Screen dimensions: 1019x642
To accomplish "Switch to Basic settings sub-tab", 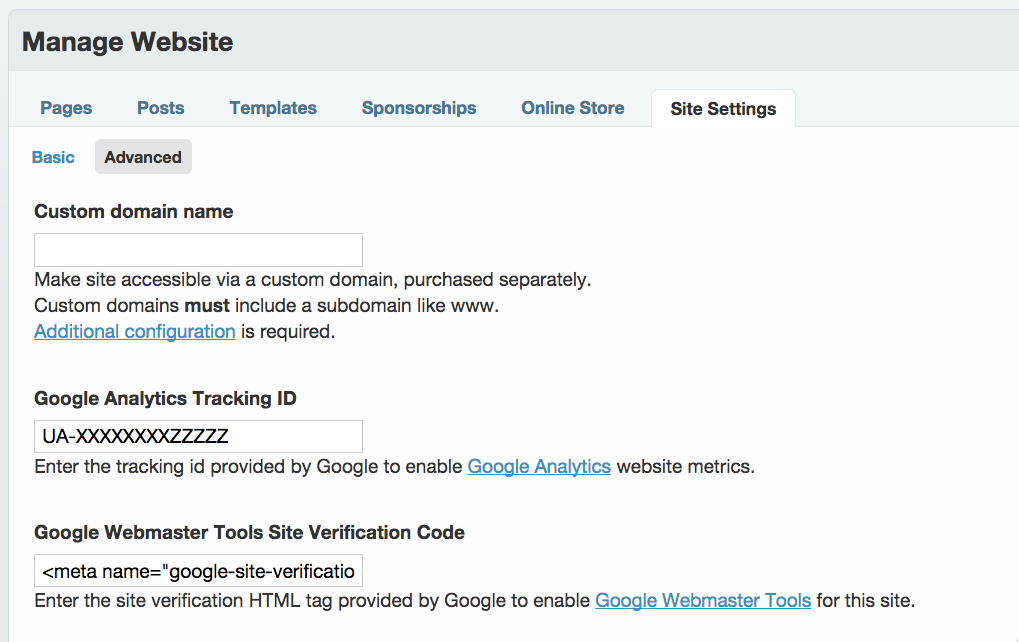I will click(x=53, y=157).
